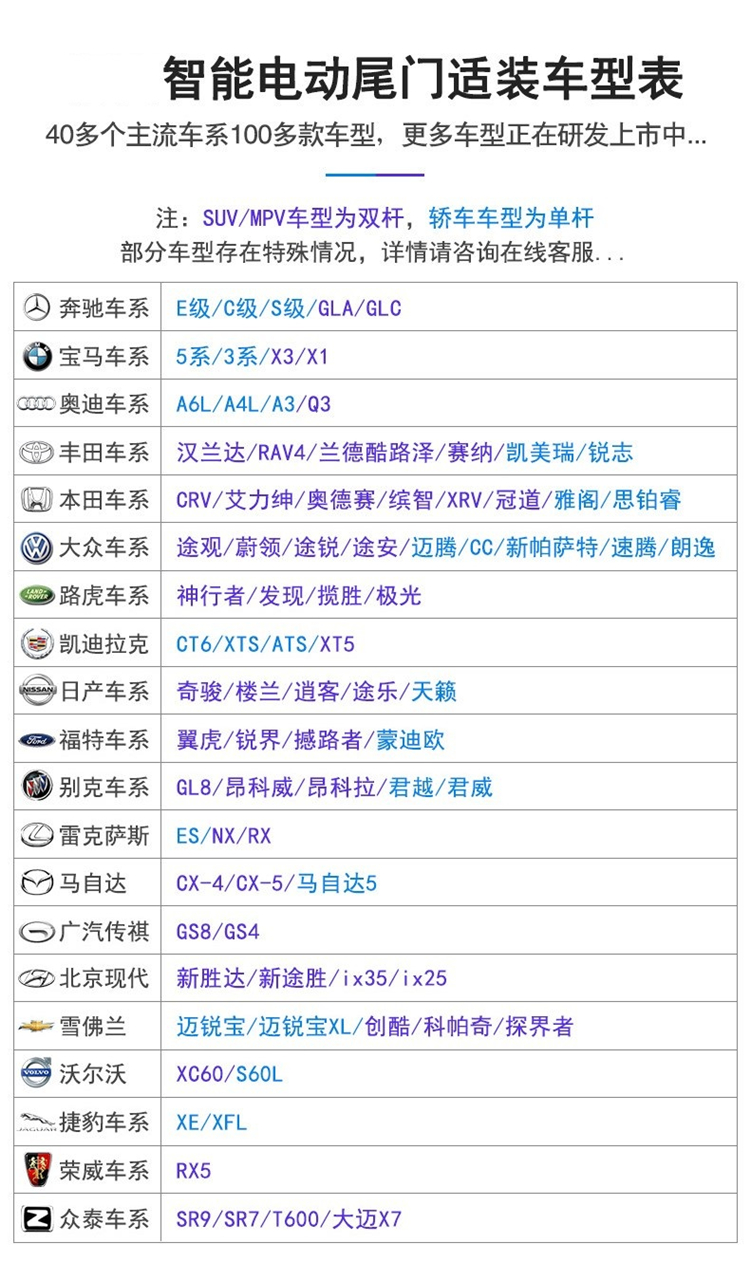
Task: Click the Land Rover logo icon
Action: 37,596
